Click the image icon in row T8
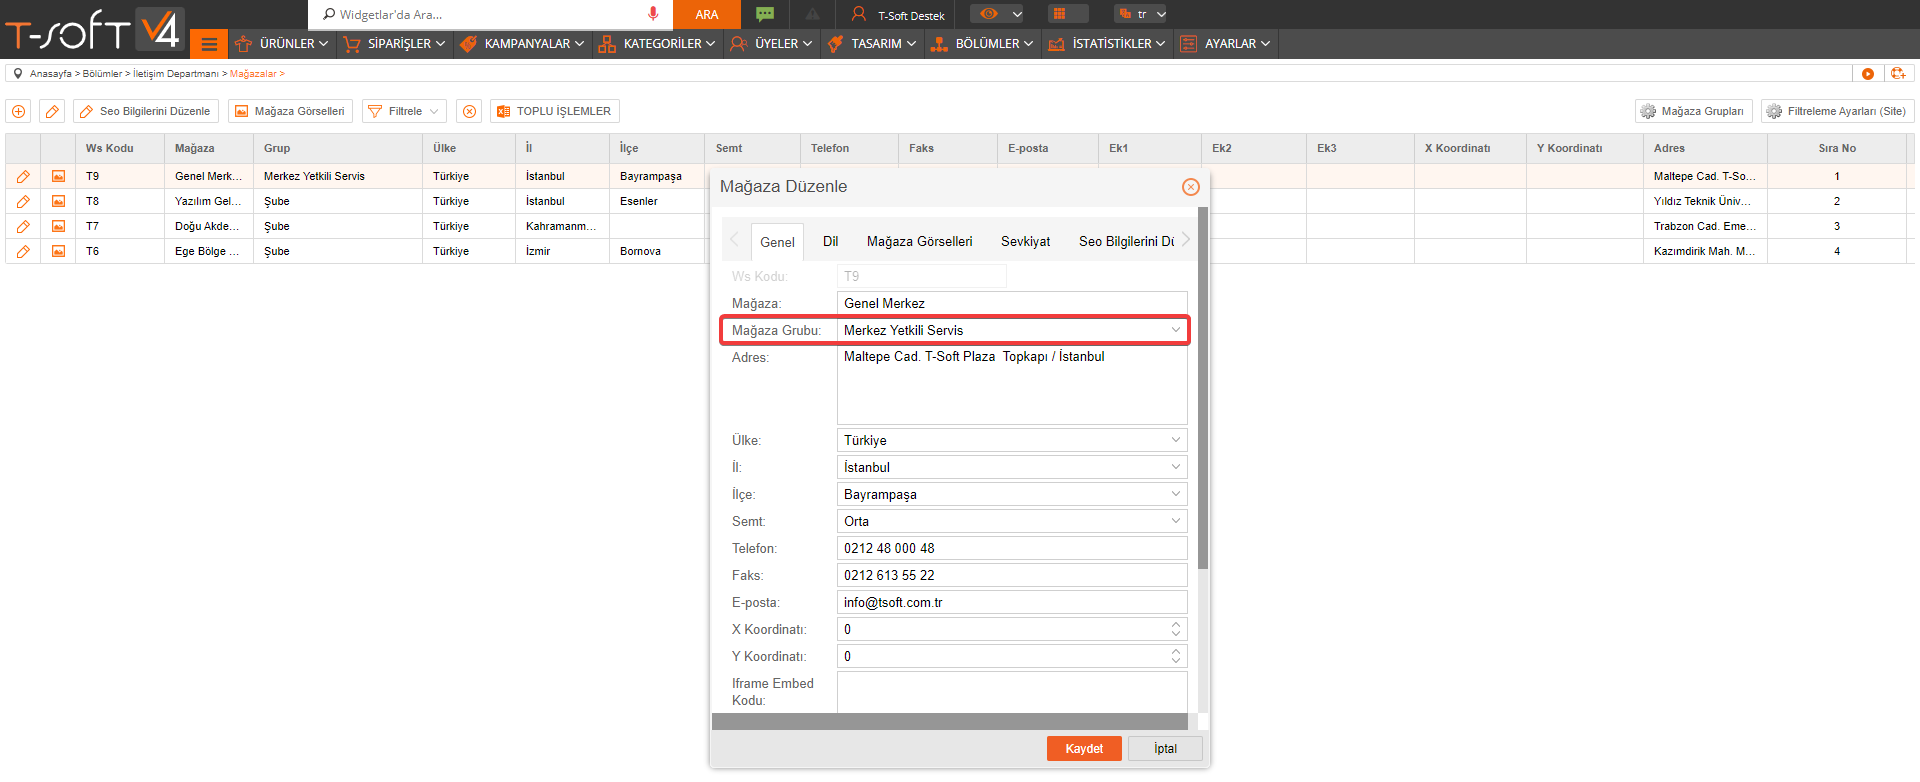 pos(58,201)
